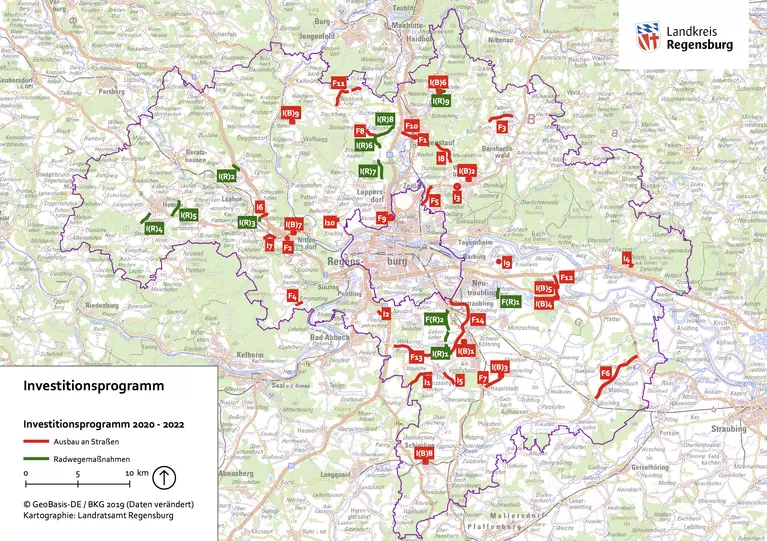This screenshot has width=767, height=541.
Task: Click the 0-5-10 km scale bar
Action: click(78, 484)
